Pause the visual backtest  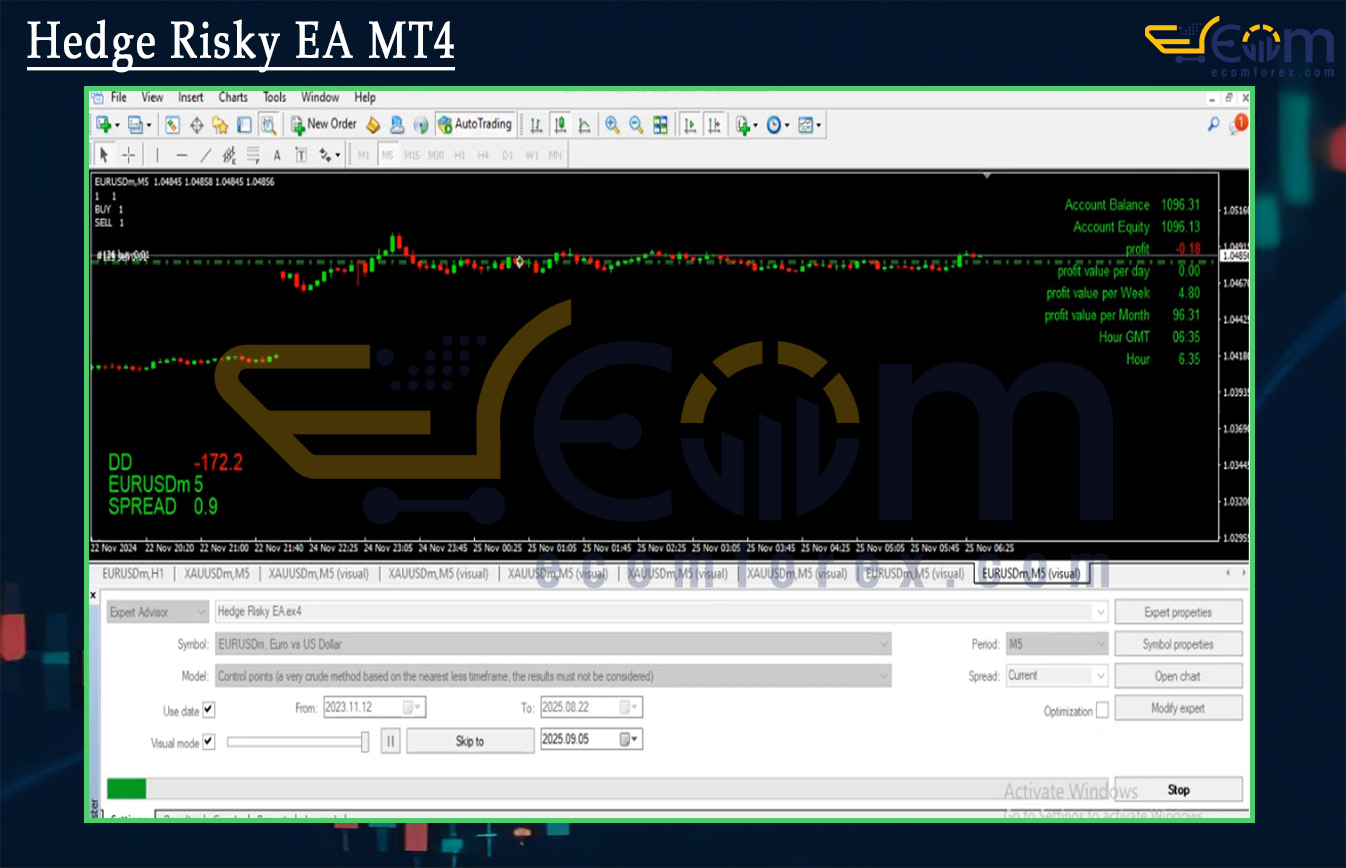pos(390,741)
